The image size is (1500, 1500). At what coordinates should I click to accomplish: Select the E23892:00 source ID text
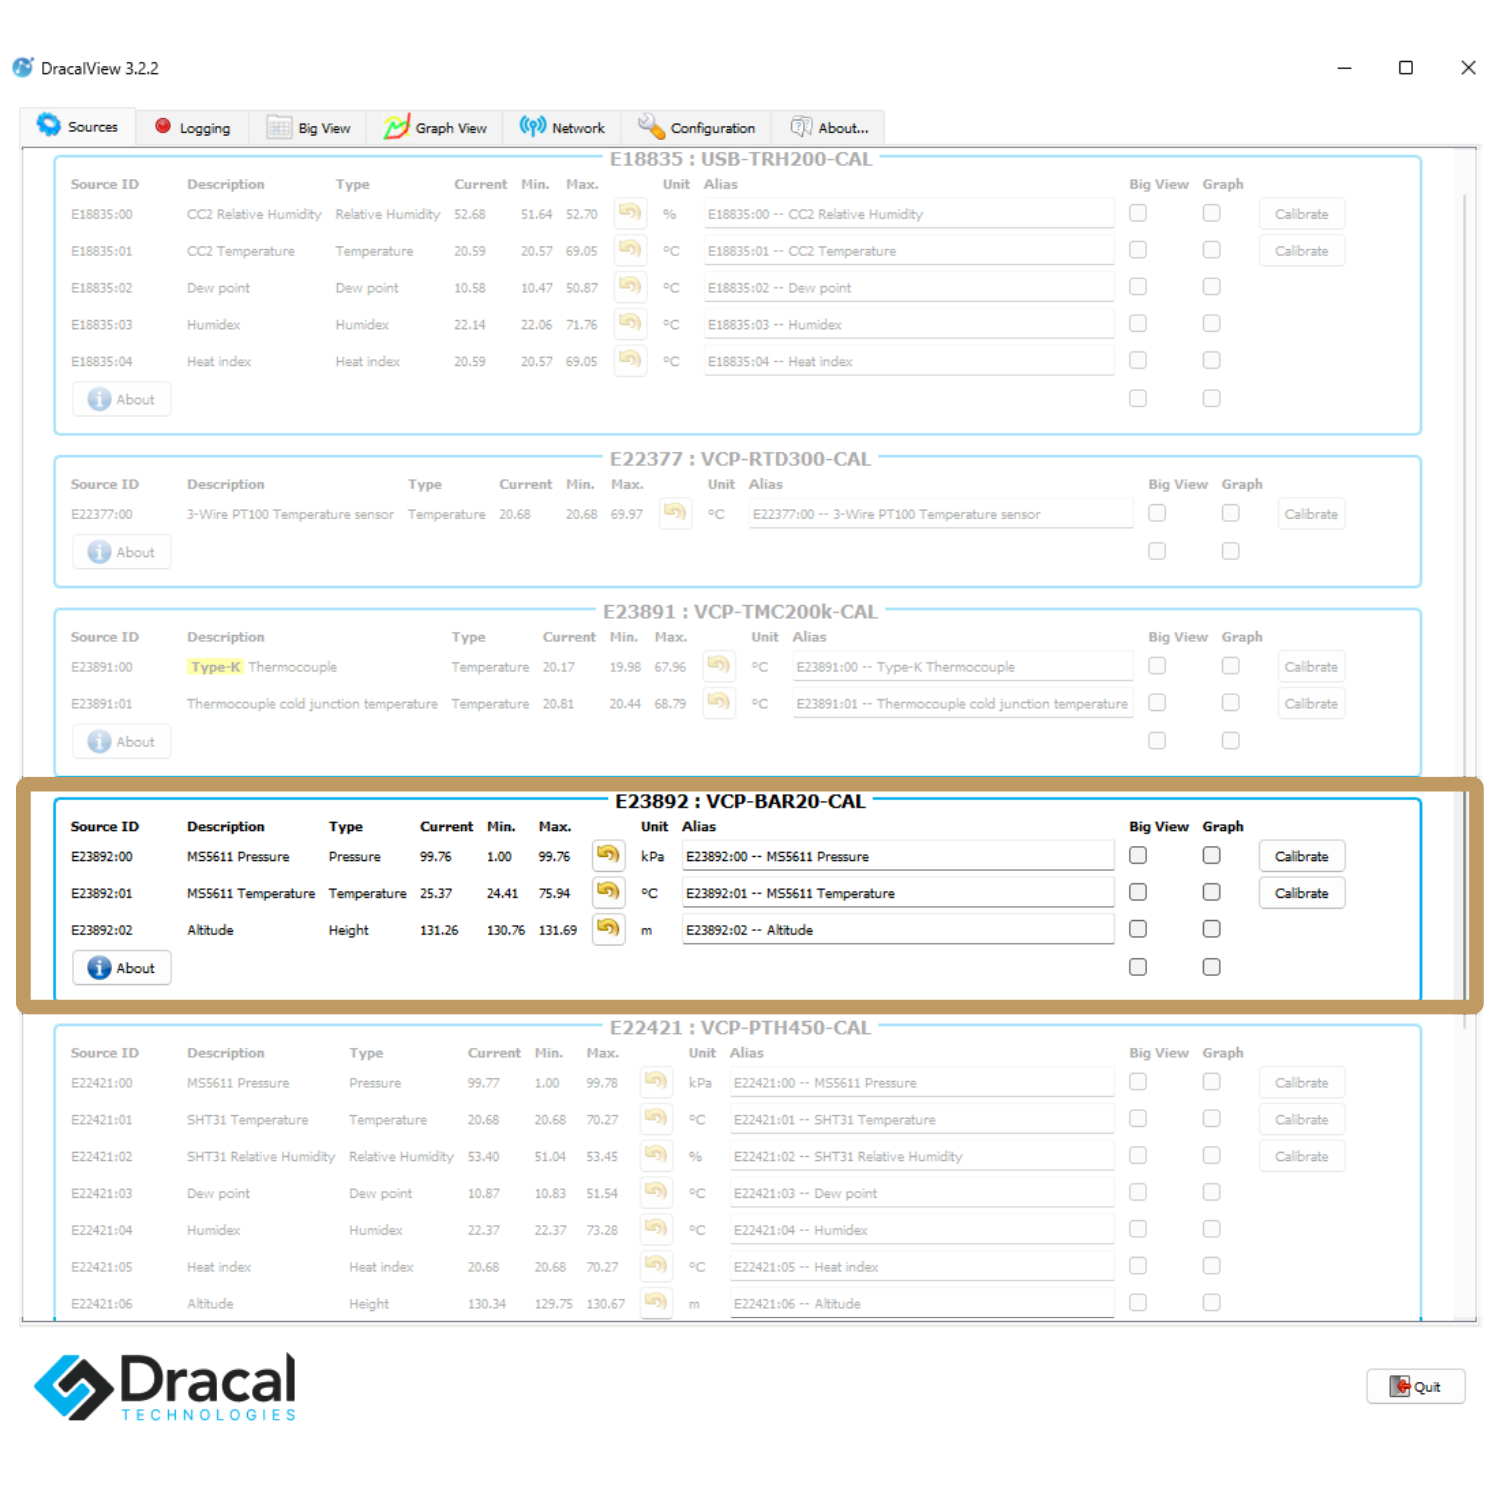[101, 857]
